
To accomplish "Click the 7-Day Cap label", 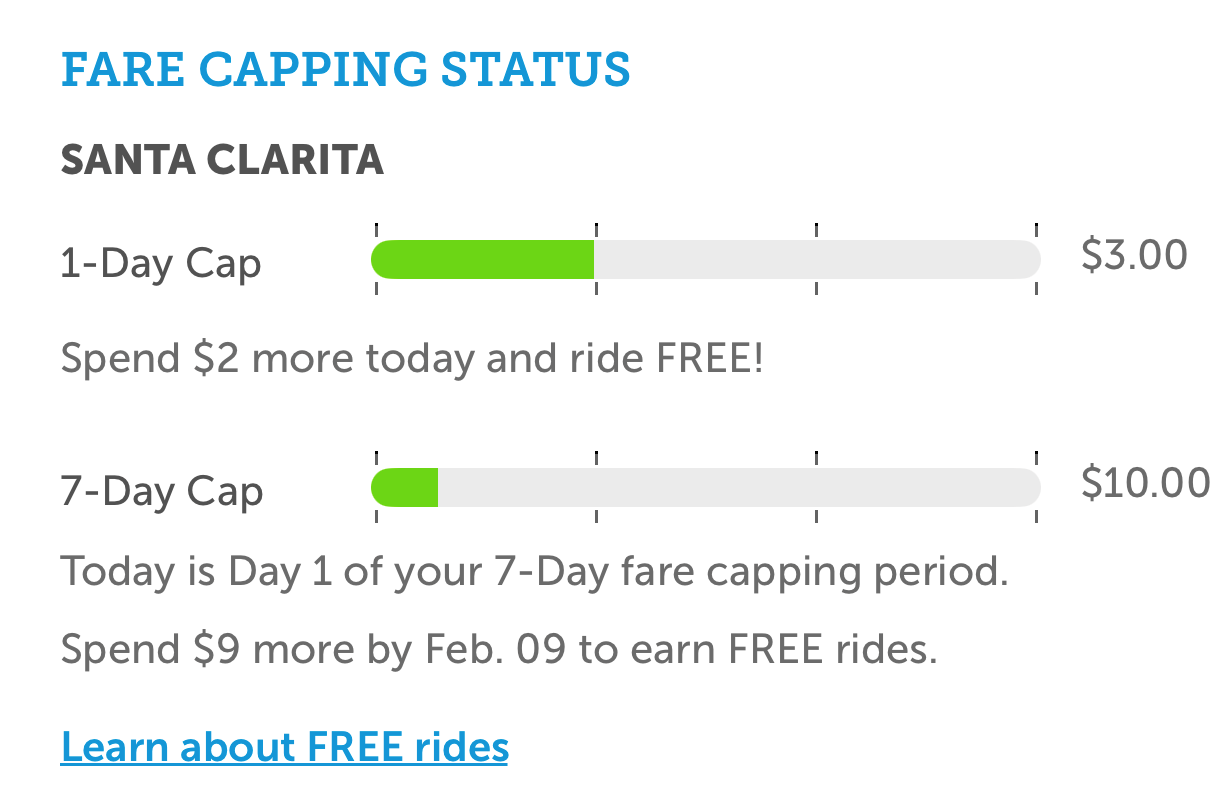I will click(x=162, y=491).
